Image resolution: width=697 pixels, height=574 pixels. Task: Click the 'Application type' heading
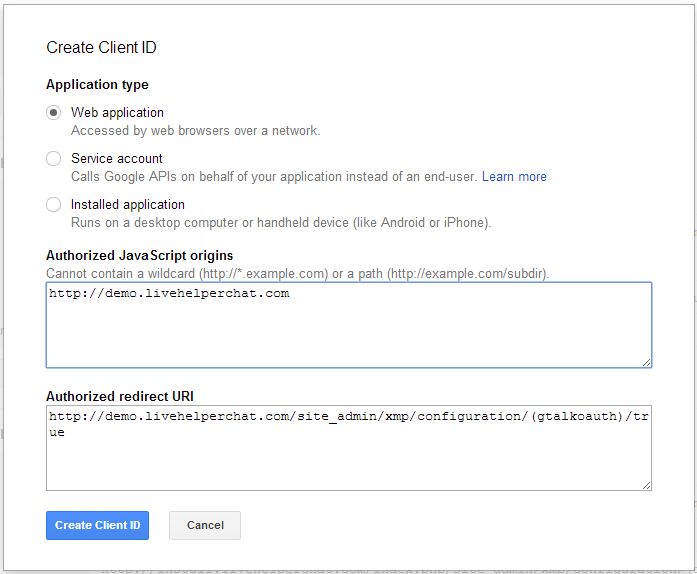click(x=97, y=84)
